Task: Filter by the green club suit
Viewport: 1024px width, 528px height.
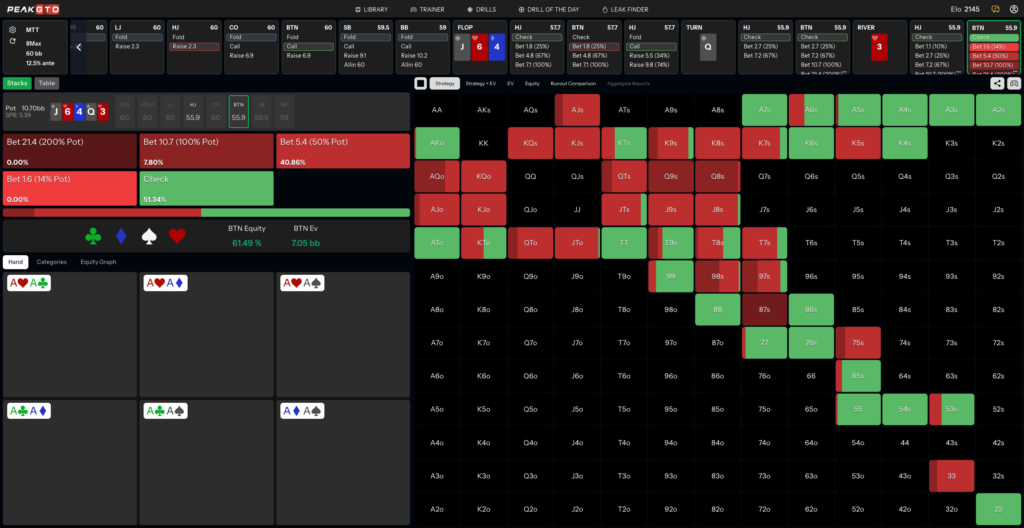Action: 93,236
